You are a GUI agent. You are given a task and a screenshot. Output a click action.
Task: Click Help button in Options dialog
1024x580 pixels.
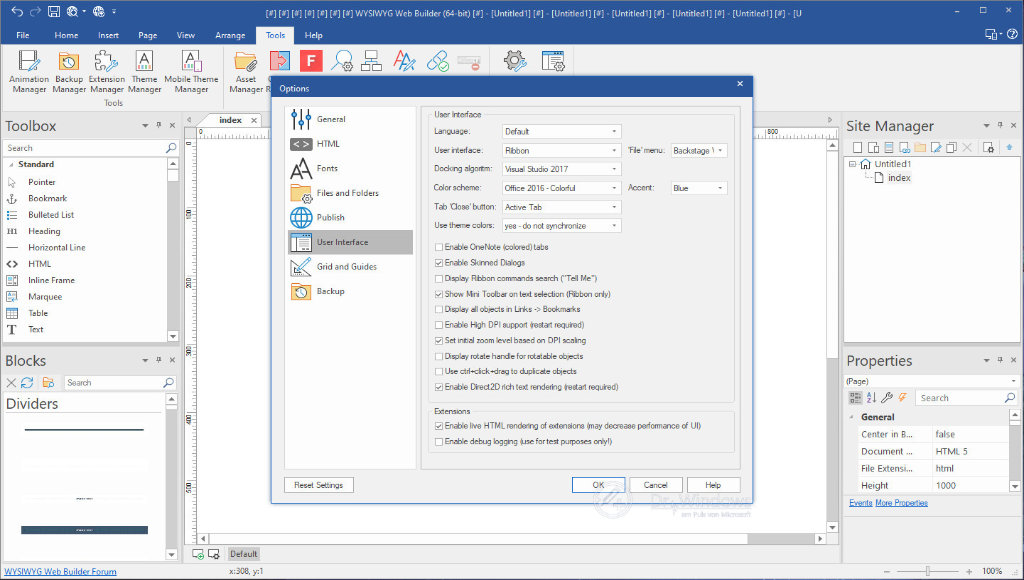713,485
